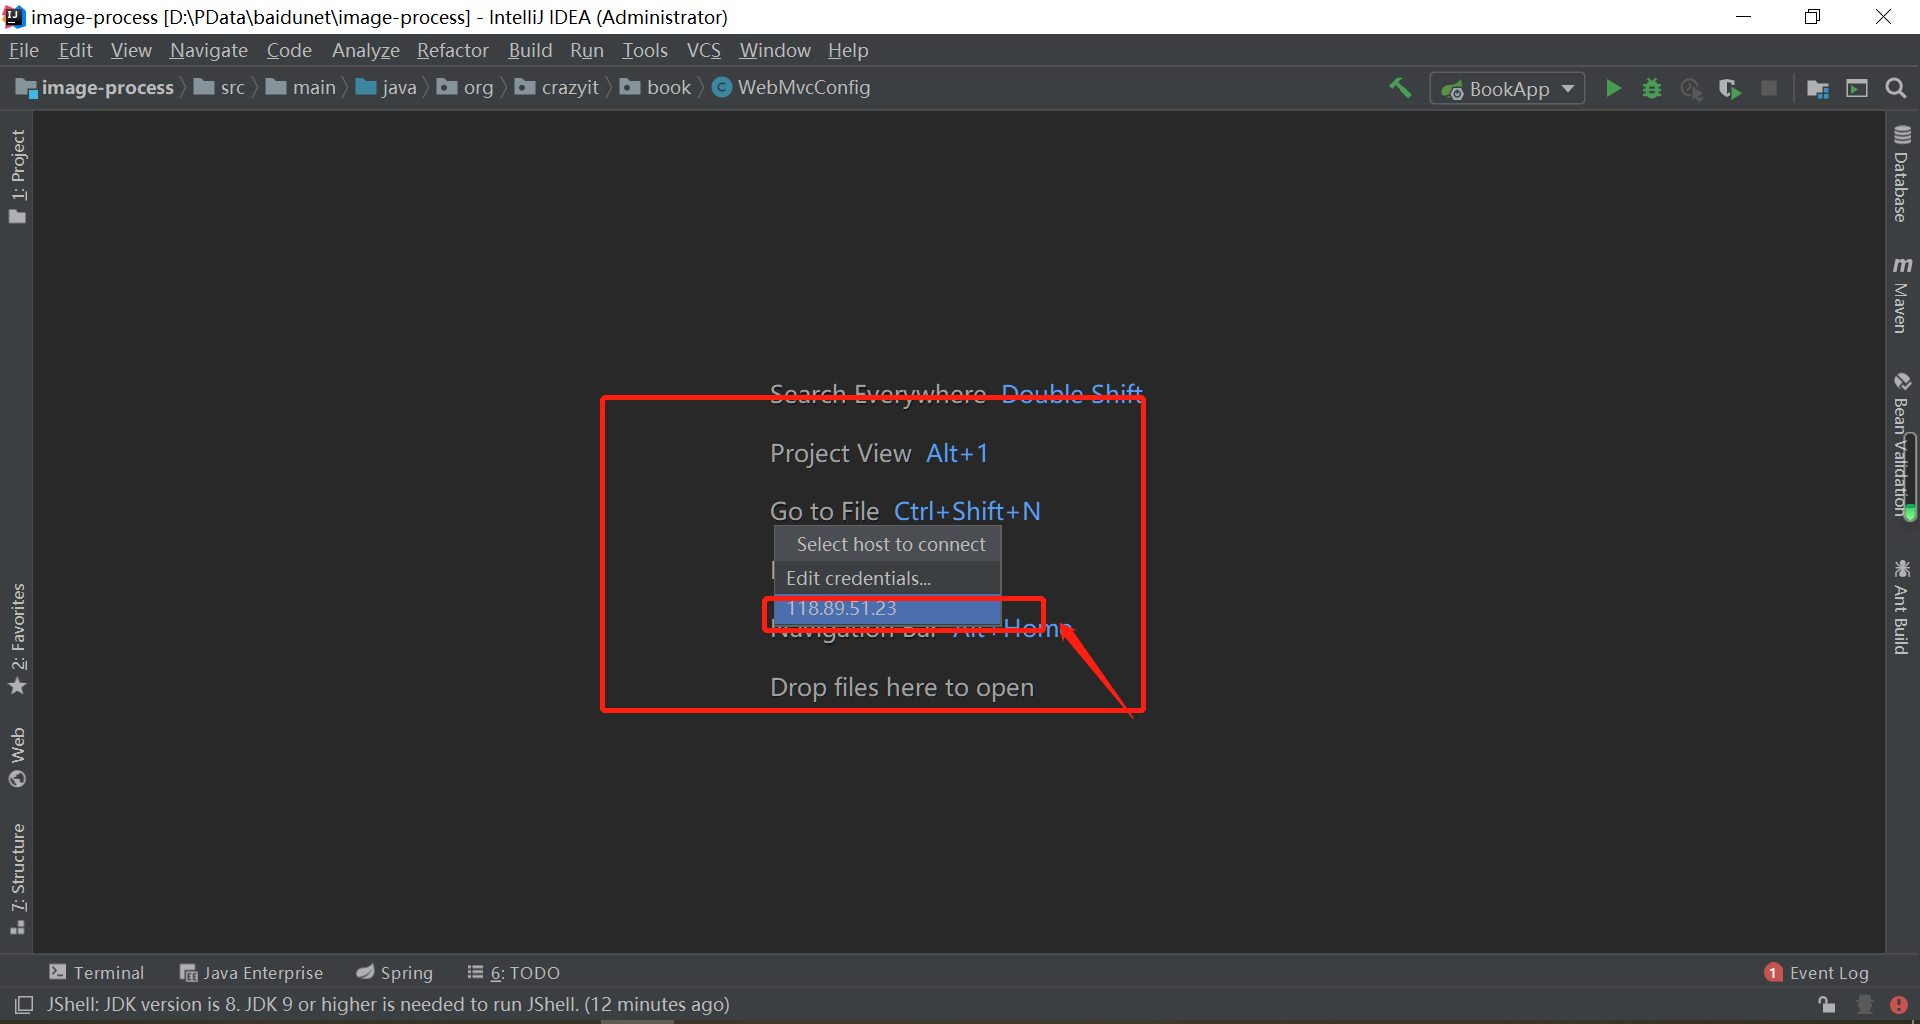The width and height of the screenshot is (1920, 1024).
Task: Click the Build project hammer icon
Action: pyautogui.click(x=1399, y=88)
